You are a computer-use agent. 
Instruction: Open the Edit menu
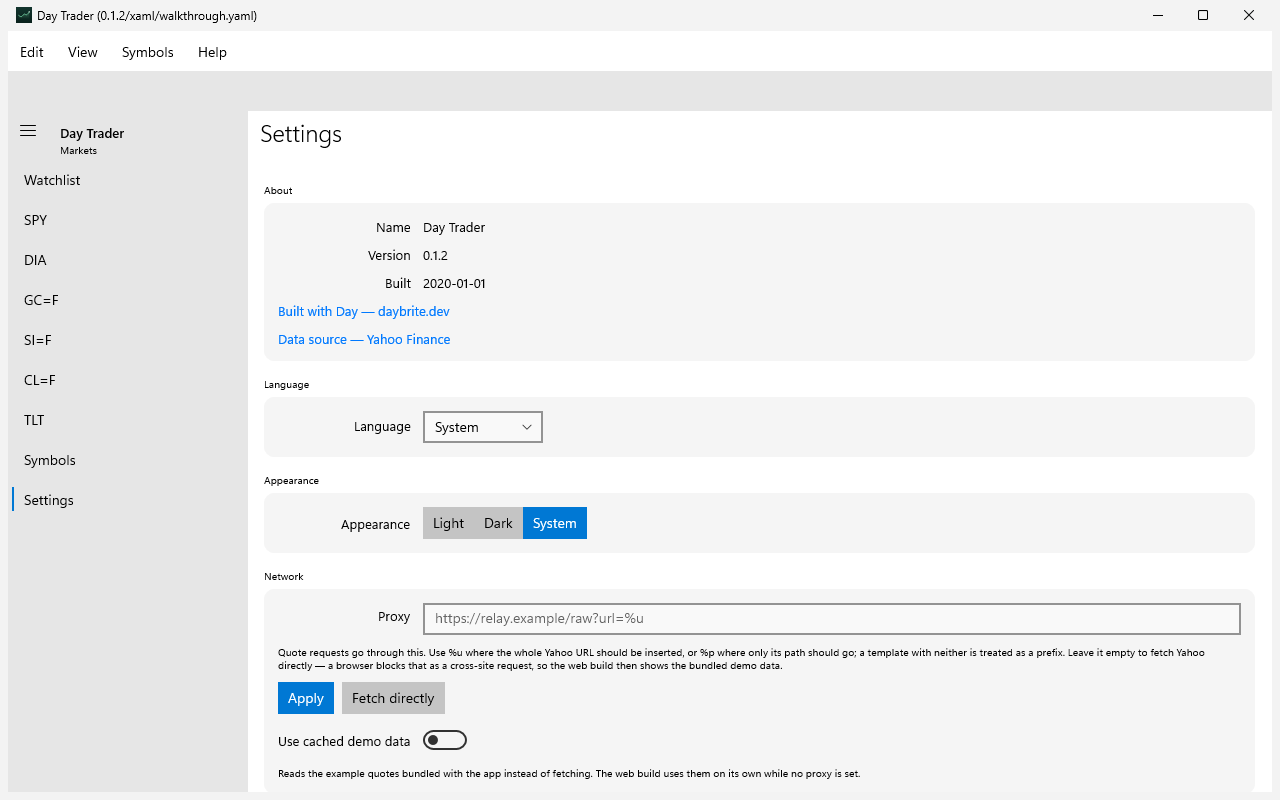click(x=32, y=52)
